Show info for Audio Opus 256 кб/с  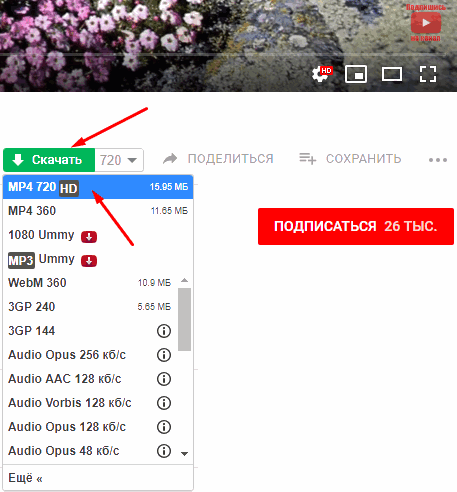[x=164, y=355]
